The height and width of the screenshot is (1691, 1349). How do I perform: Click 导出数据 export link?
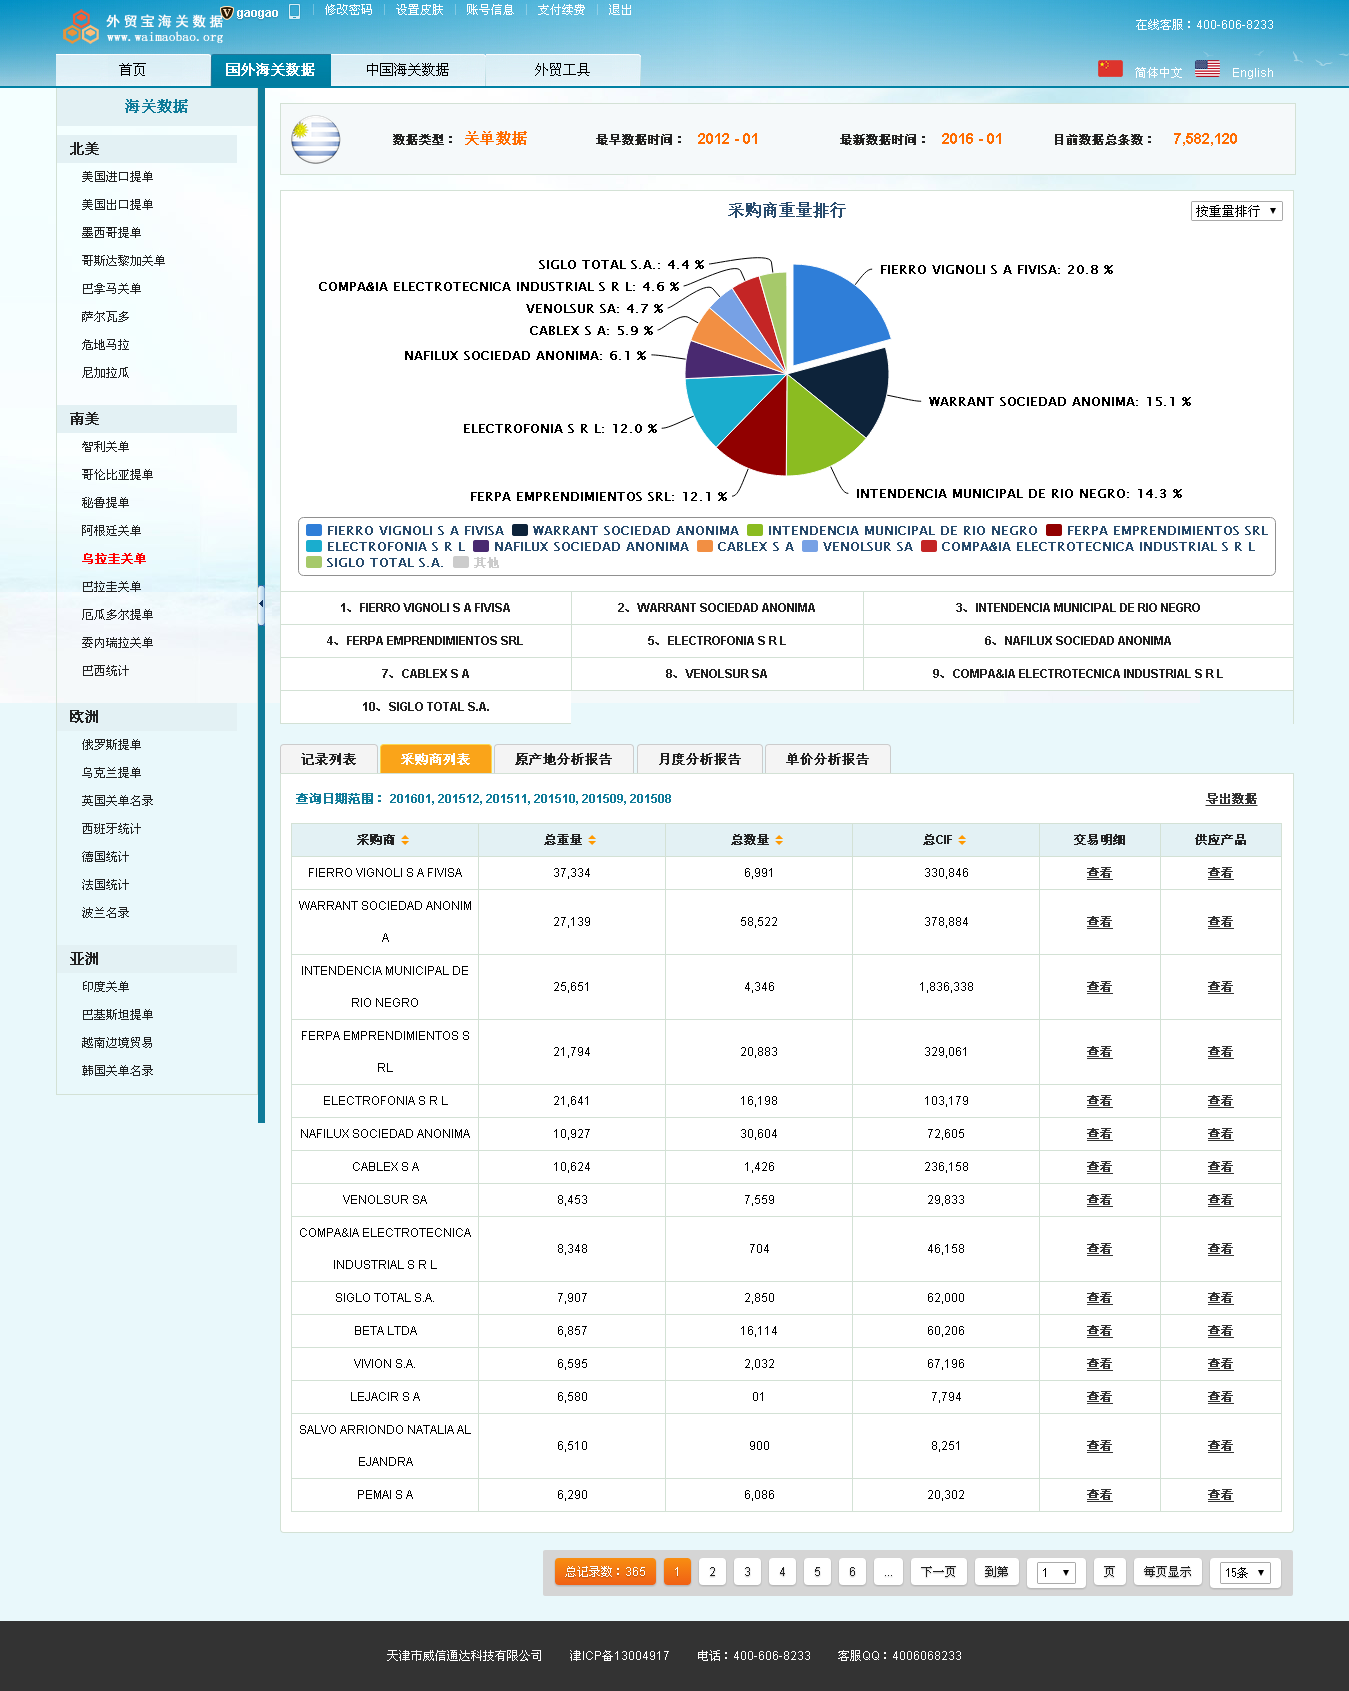pos(1231,799)
